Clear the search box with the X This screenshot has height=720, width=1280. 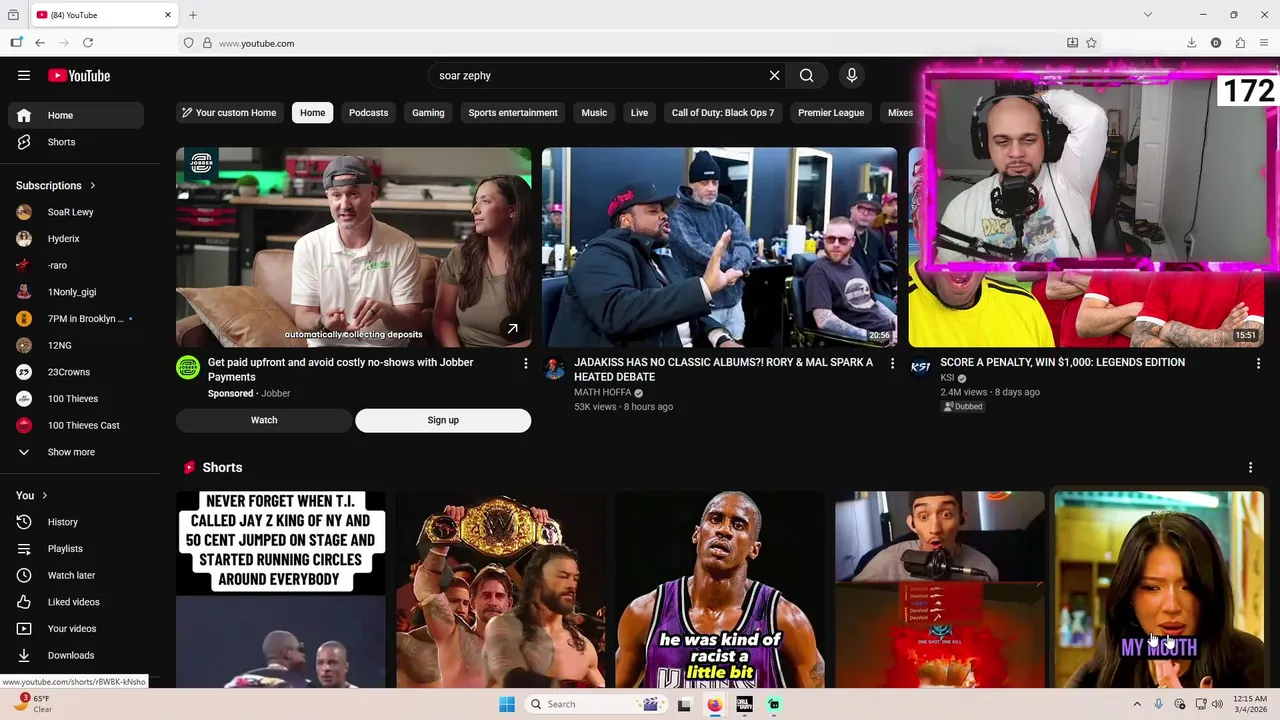[x=774, y=75]
